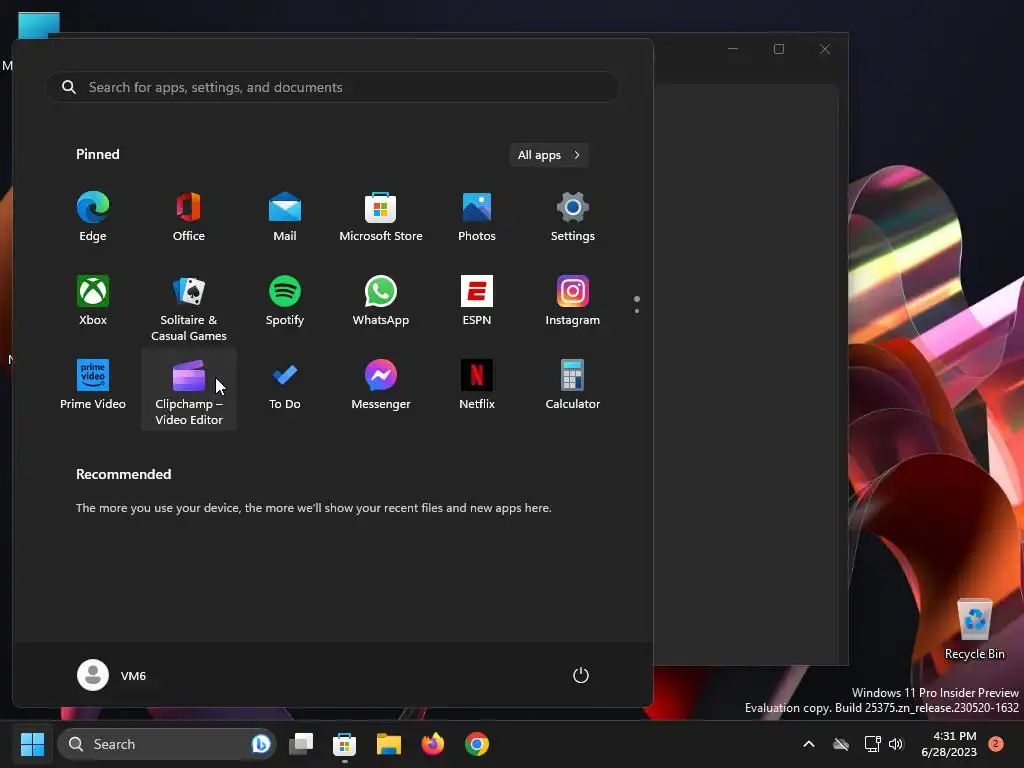Open Settings from the Start menu
The image size is (1024, 768).
coord(573,217)
